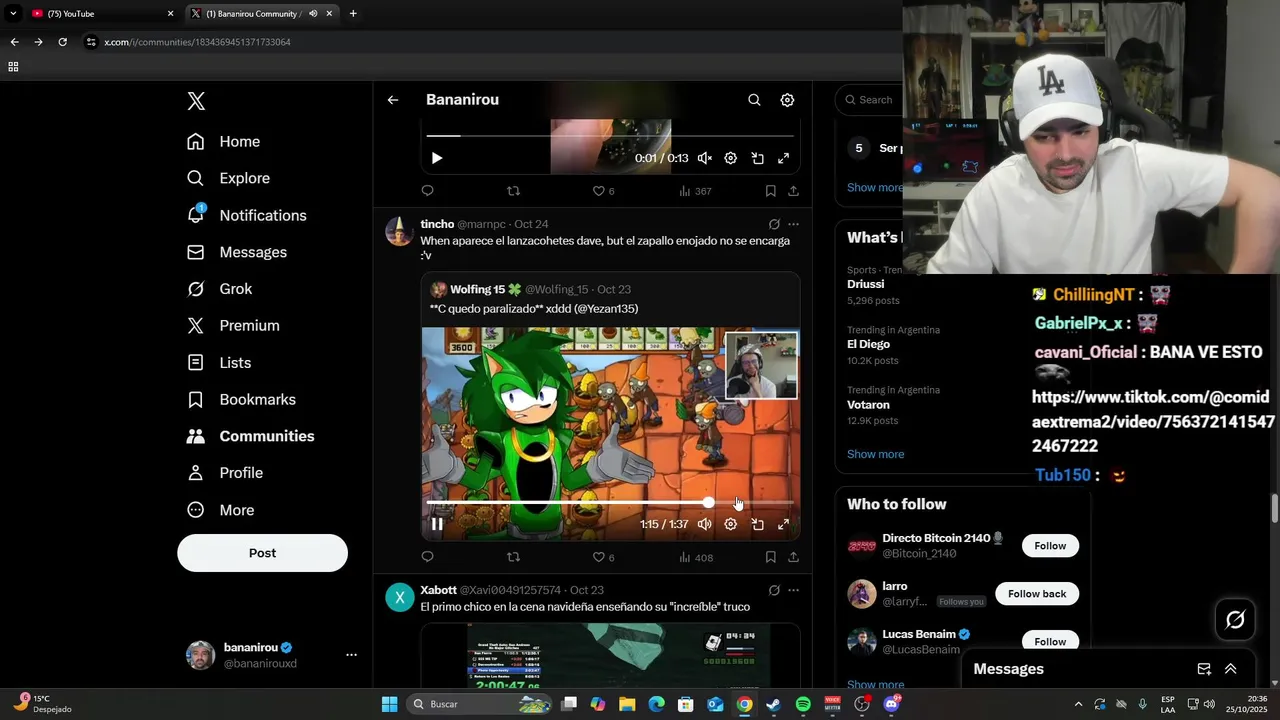Open the X logo home link

(196, 101)
